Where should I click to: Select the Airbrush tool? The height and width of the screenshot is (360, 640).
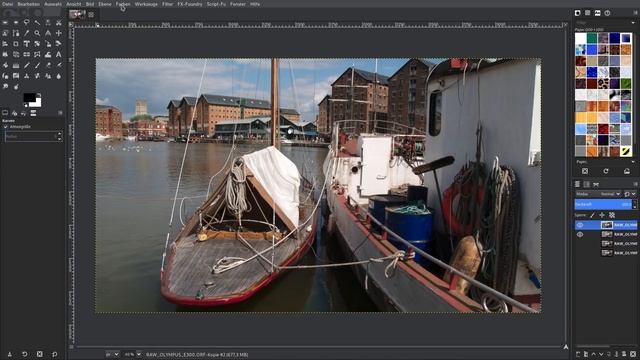[59, 65]
